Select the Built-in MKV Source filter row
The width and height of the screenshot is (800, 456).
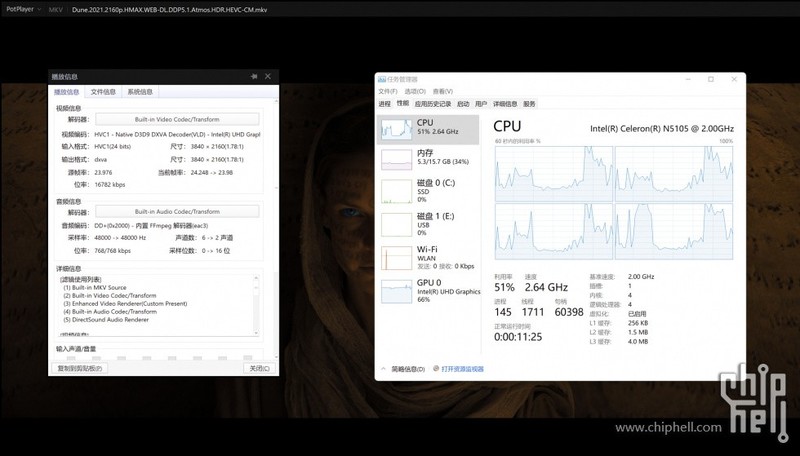(95, 288)
